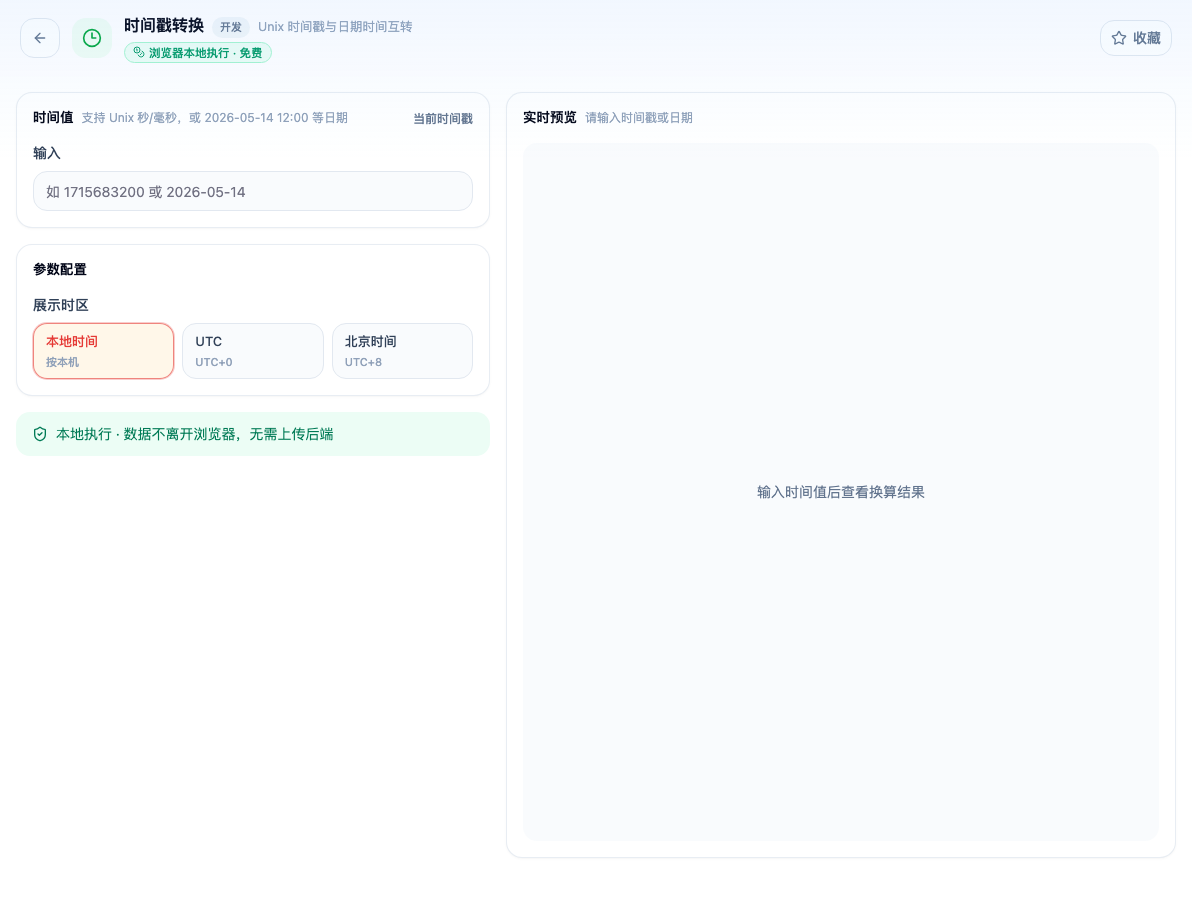Click the 浏览器本地执行 · 免费 badge

point(198,52)
